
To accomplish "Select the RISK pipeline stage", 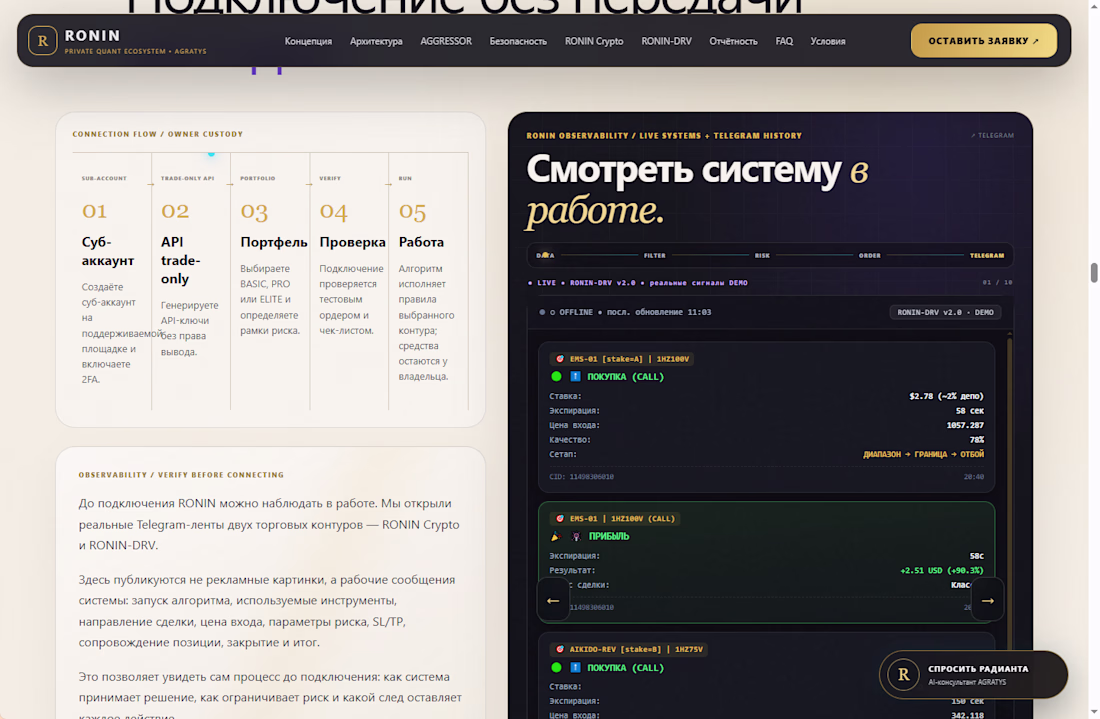I will (x=762, y=255).
